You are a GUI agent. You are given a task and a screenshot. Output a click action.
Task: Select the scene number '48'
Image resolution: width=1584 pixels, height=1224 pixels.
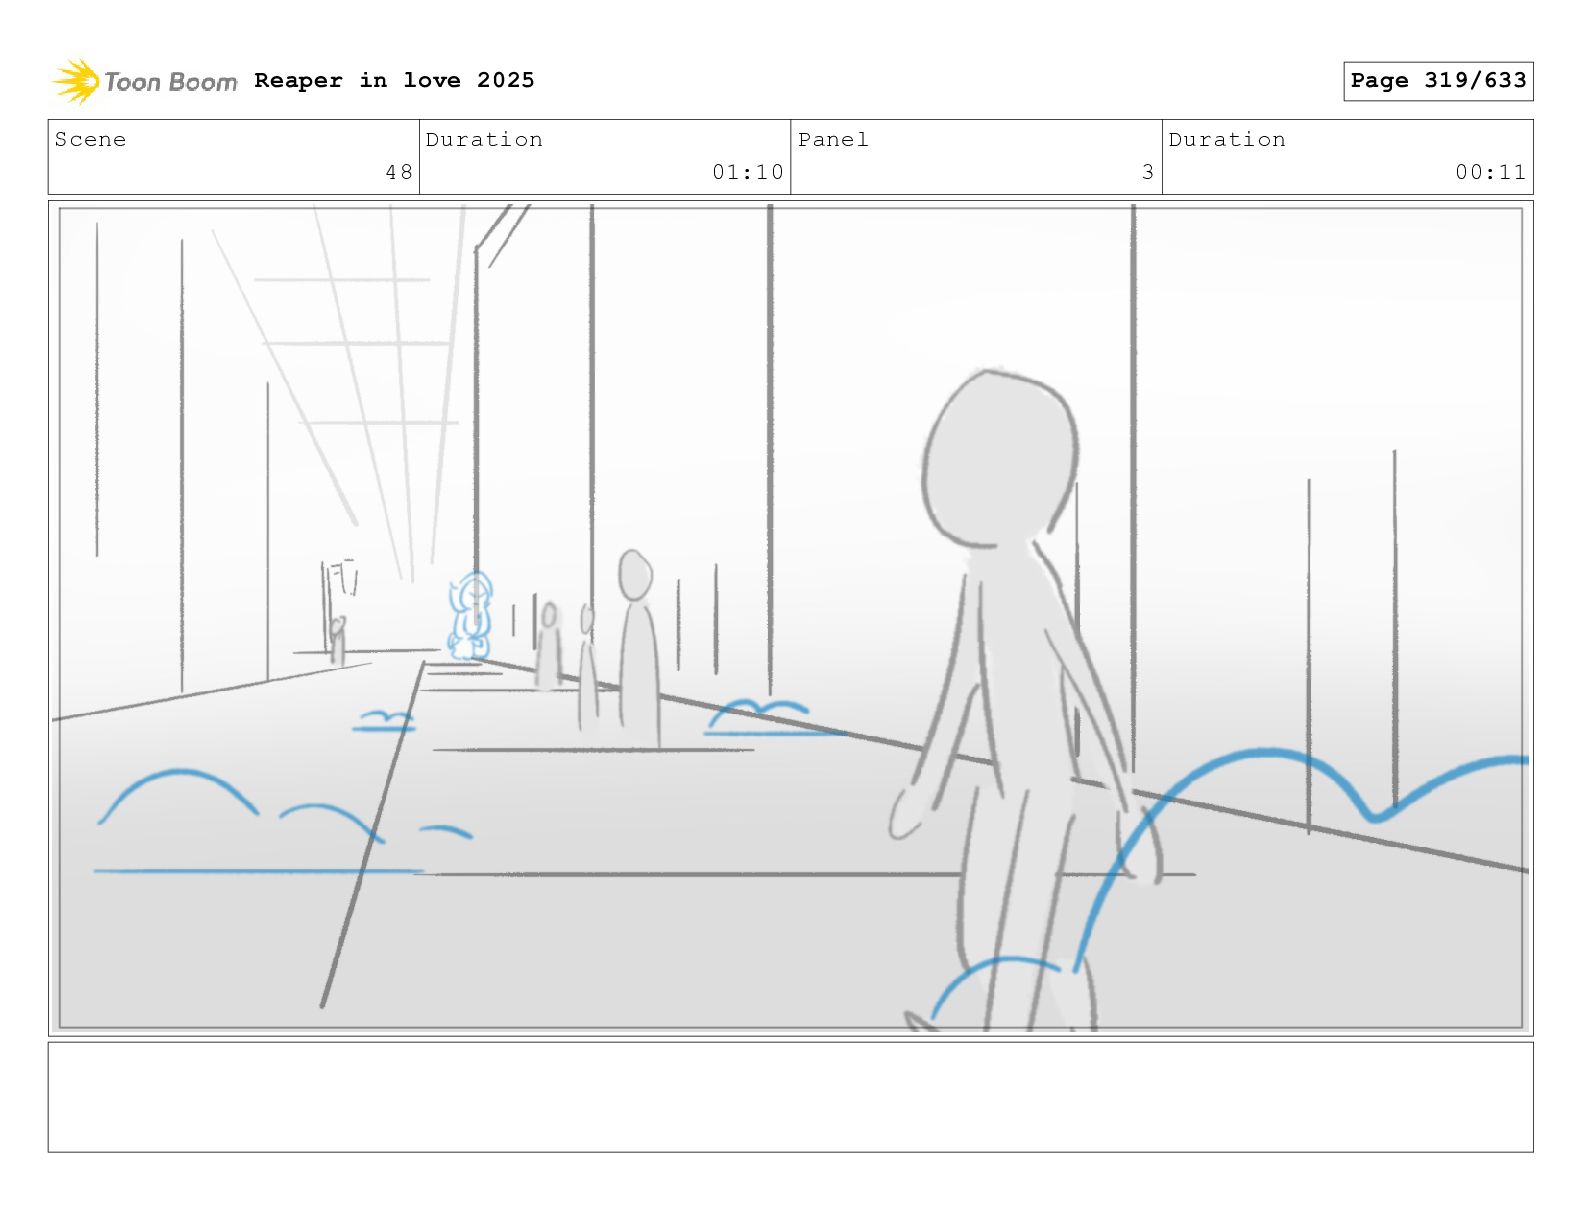tap(399, 172)
